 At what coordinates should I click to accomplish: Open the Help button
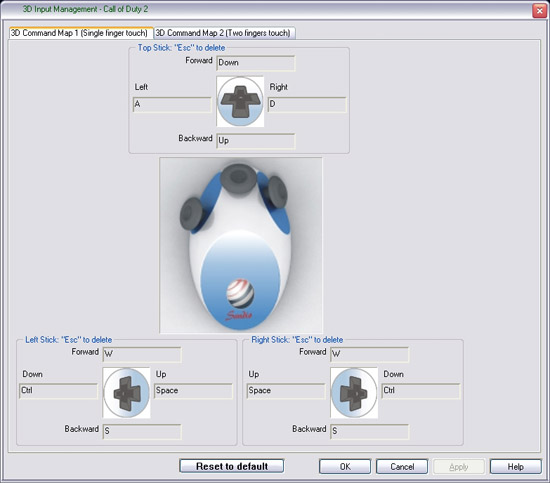coord(516,467)
